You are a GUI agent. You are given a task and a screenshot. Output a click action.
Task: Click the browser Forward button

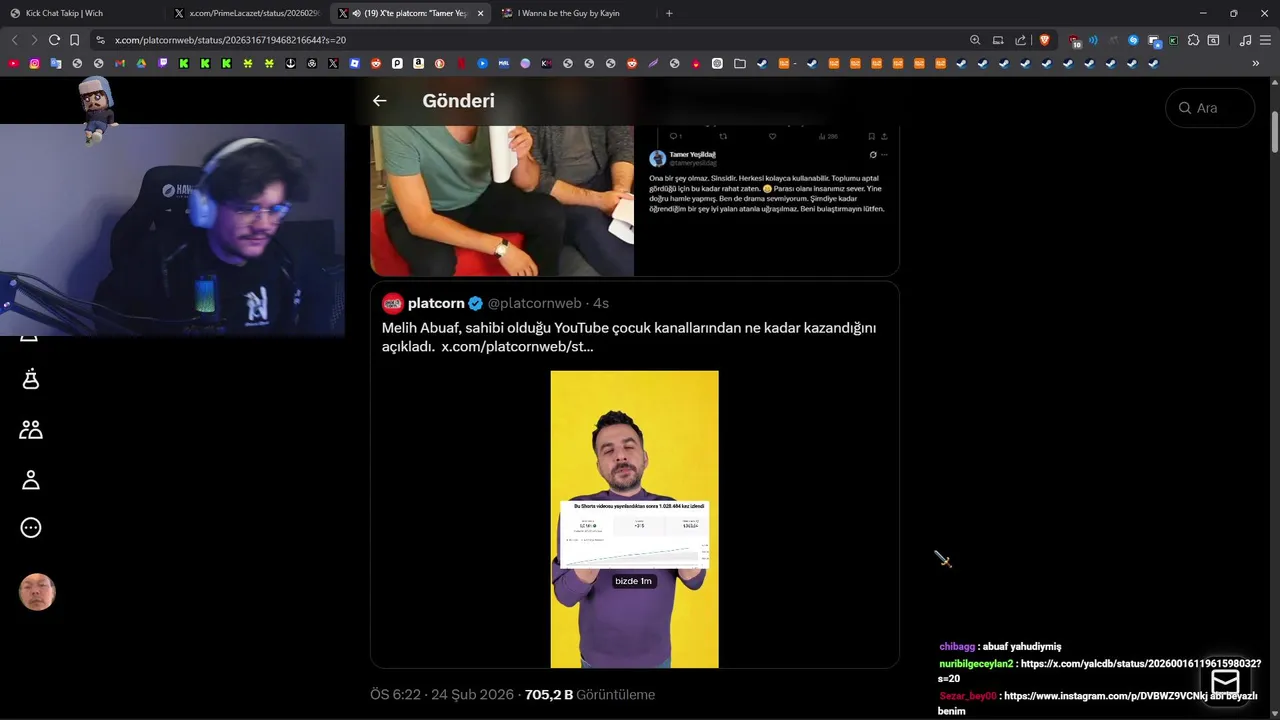click(34, 40)
